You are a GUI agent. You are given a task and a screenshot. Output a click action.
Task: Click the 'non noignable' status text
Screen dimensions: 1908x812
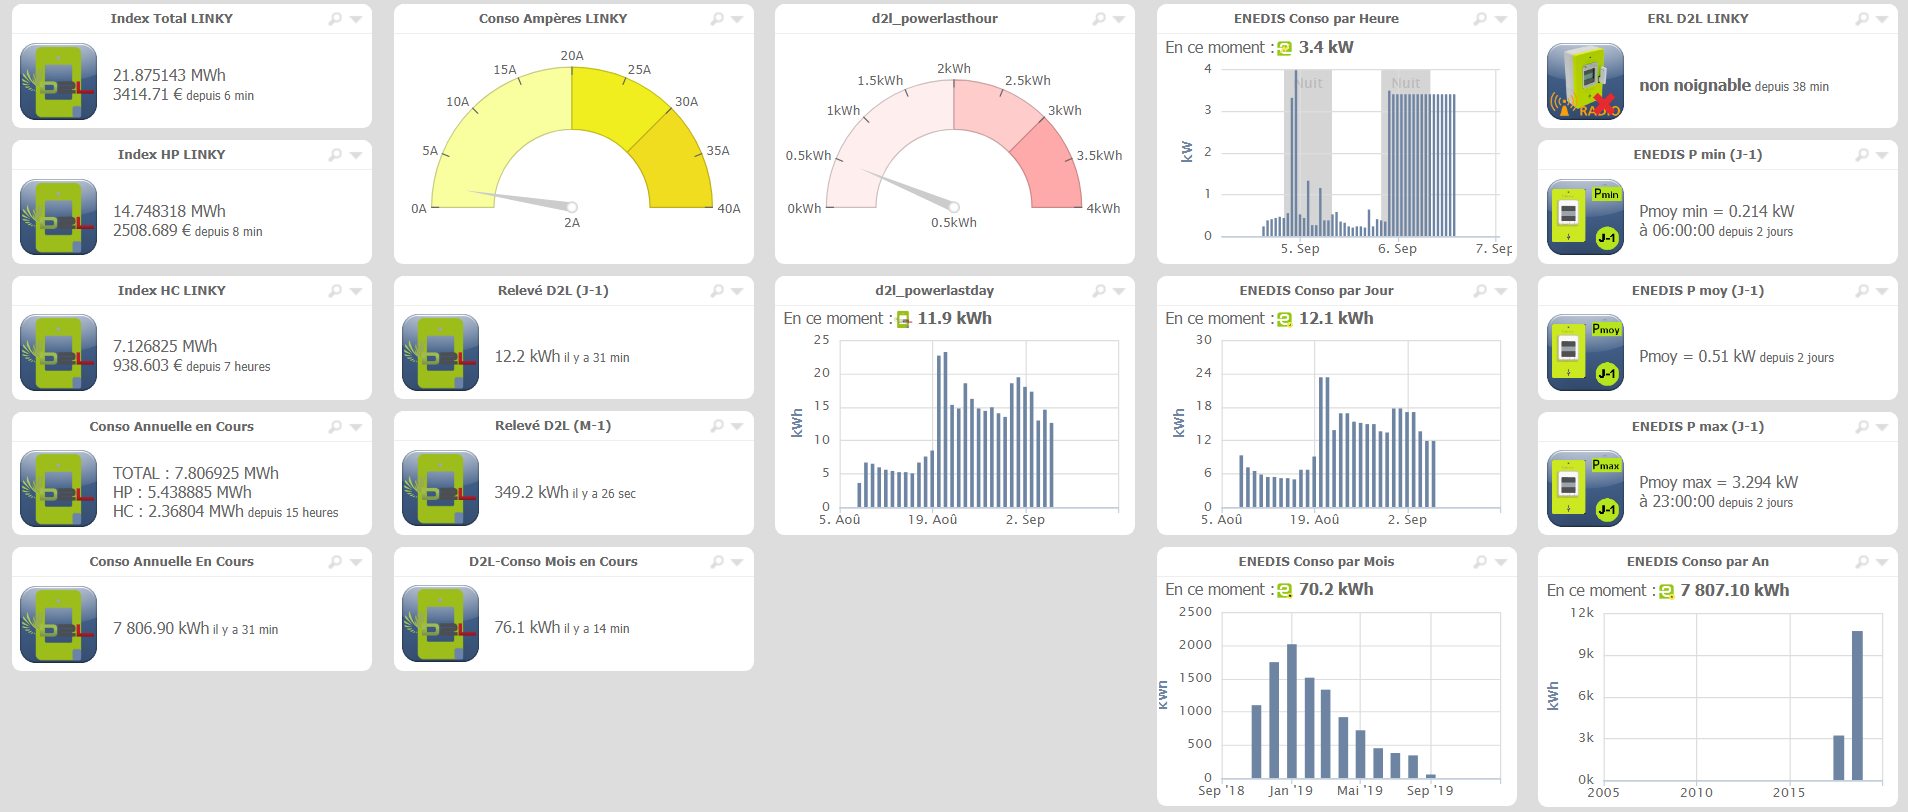[1695, 86]
